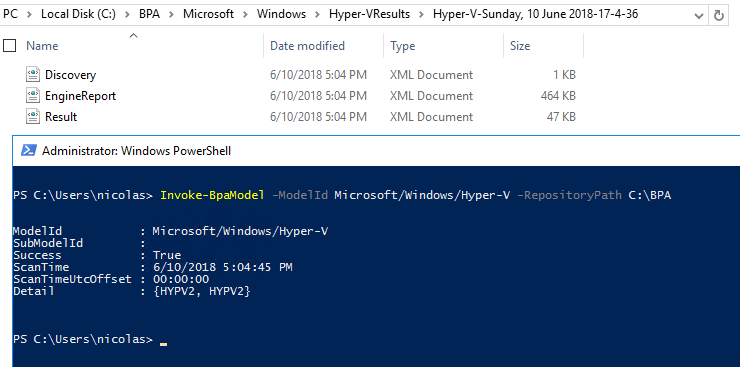740x367 pixels.
Task: Click the PowerShell title bar icon
Action: pyautogui.click(x=29, y=150)
